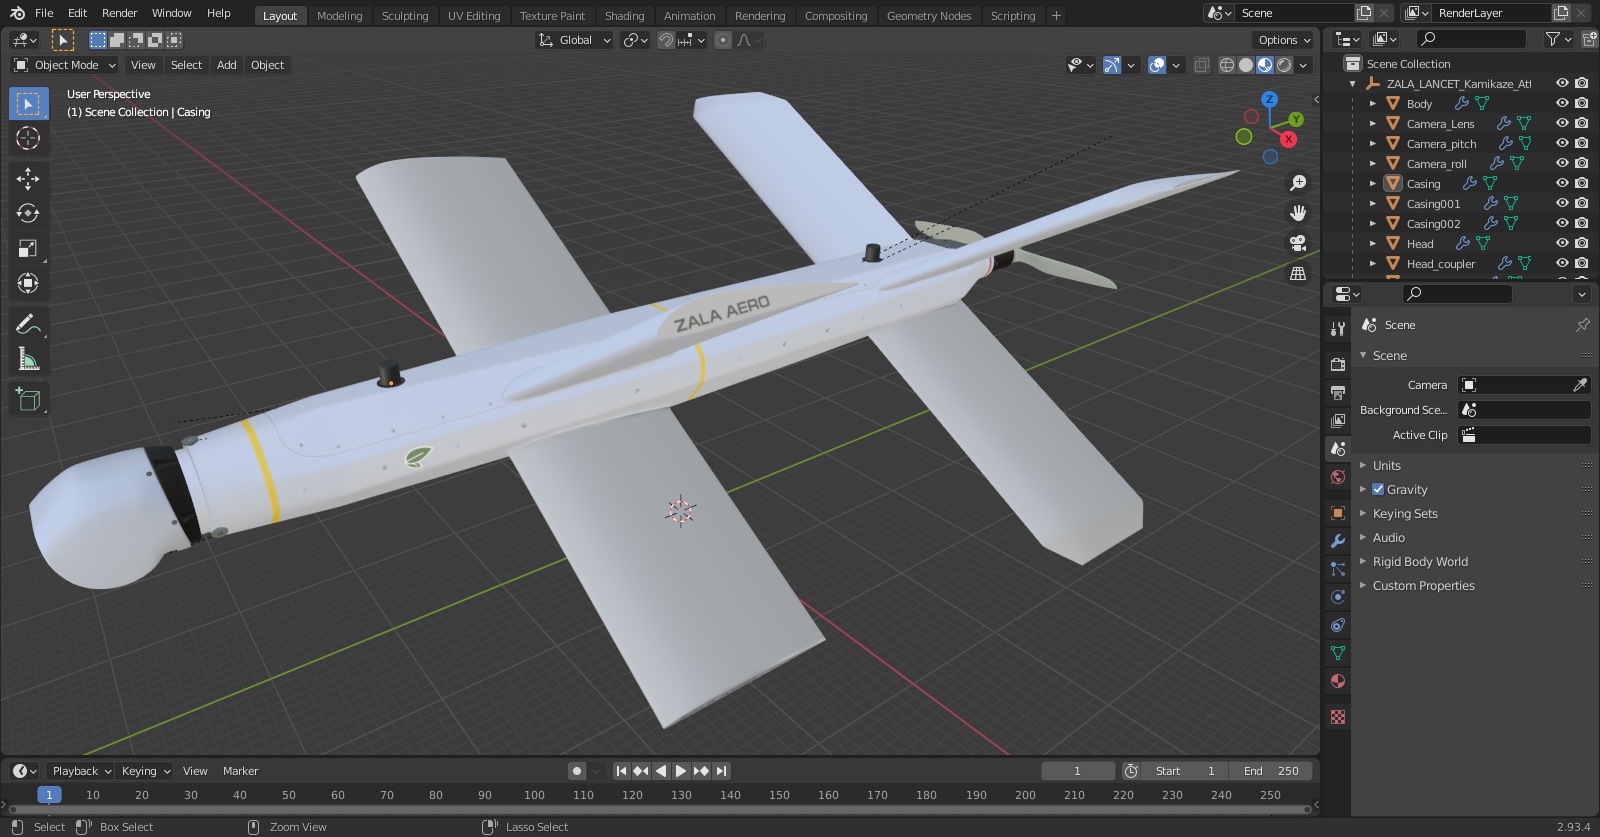Hide the Head object in viewport
This screenshot has width=1600, height=837.
coord(1562,243)
